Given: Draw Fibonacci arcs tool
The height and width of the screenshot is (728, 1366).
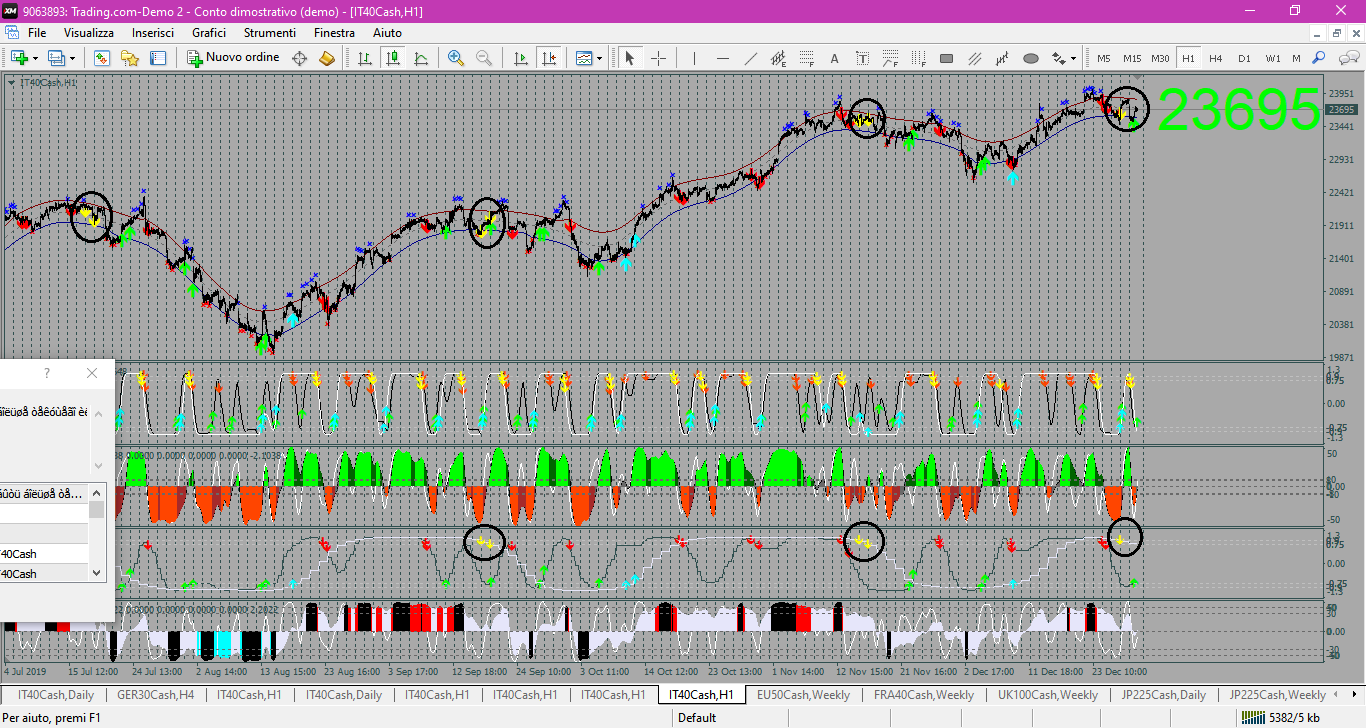Looking at the screenshot, I should [x=891, y=58].
